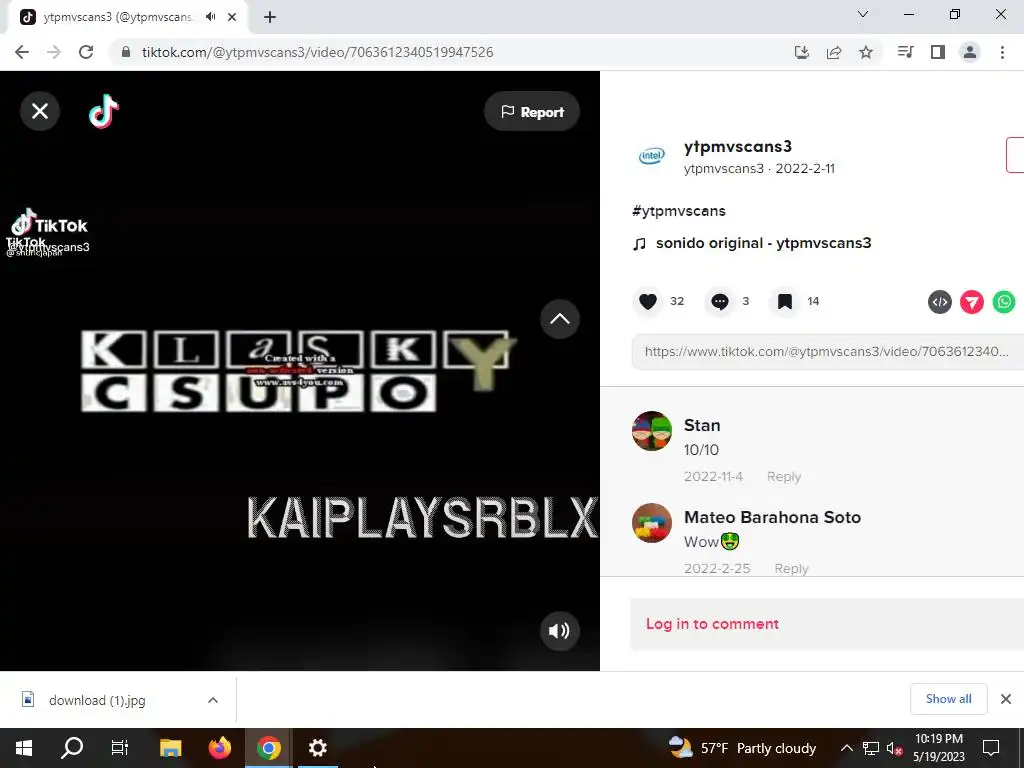Close the downloads bar
This screenshot has height=768, width=1024.
point(1006,699)
